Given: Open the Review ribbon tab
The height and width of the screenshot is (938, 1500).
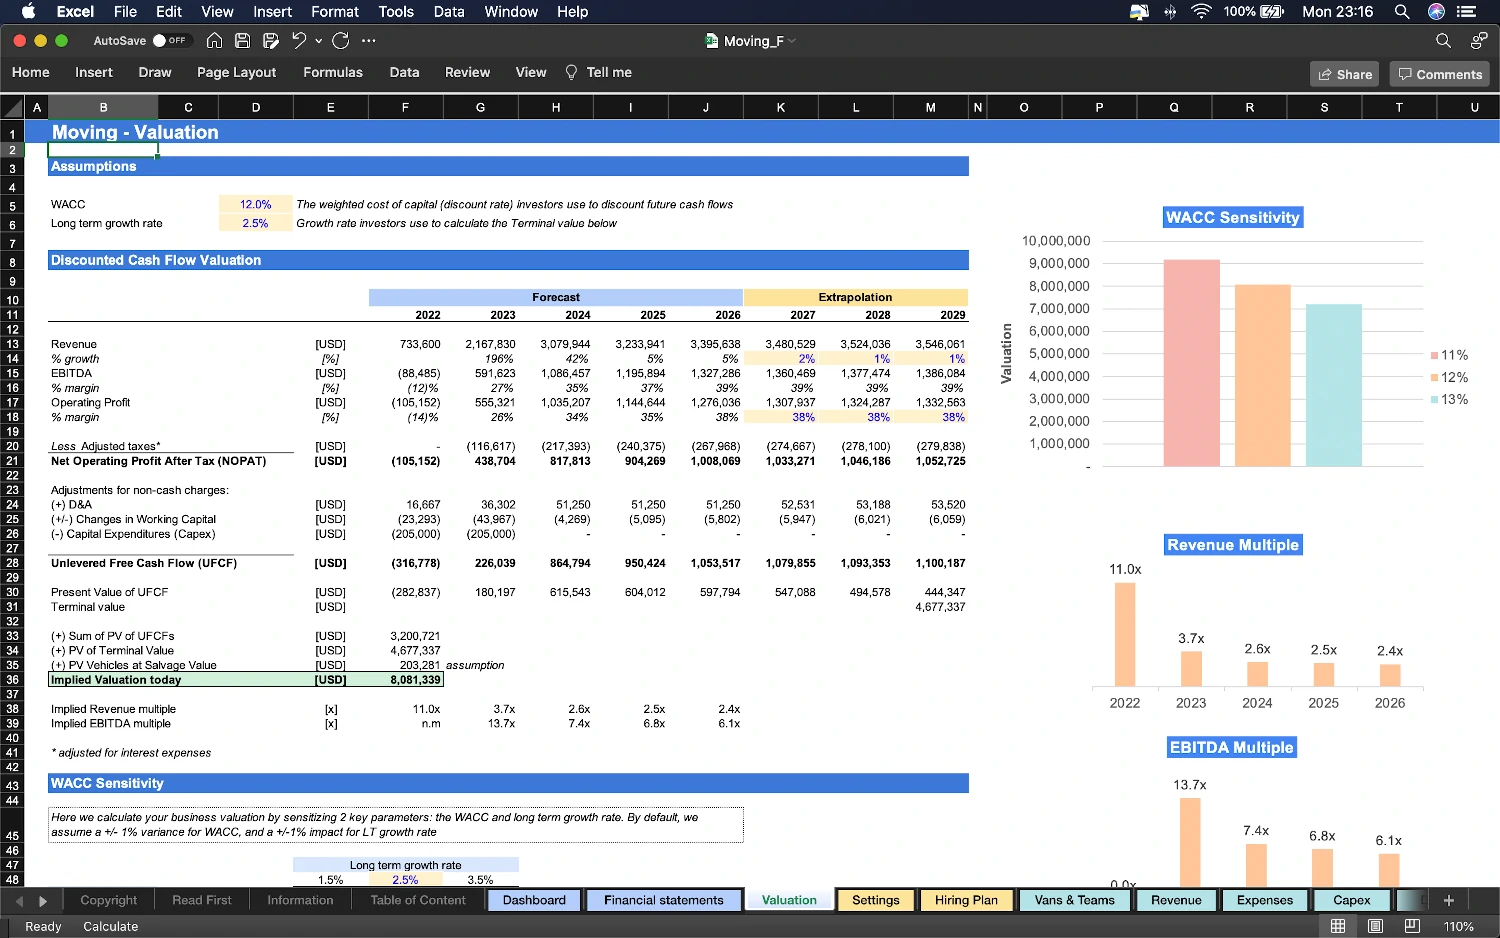Looking at the screenshot, I should click(x=468, y=72).
